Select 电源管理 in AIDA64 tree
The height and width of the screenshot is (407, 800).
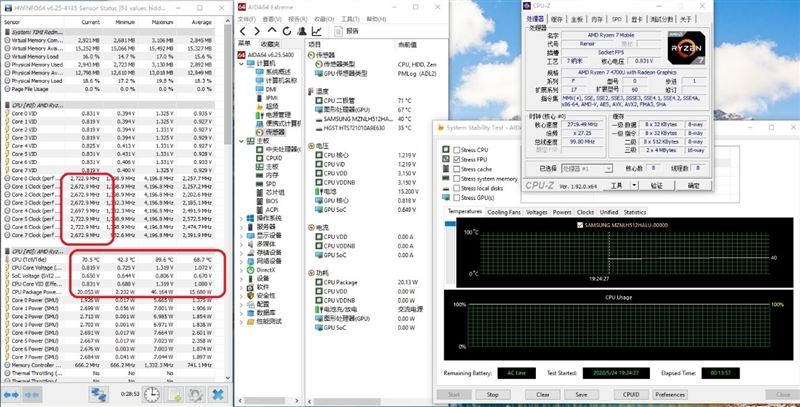[x=273, y=115]
